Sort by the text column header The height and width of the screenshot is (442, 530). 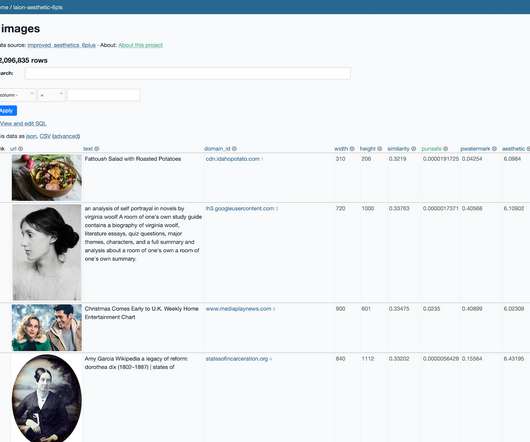(x=88, y=149)
